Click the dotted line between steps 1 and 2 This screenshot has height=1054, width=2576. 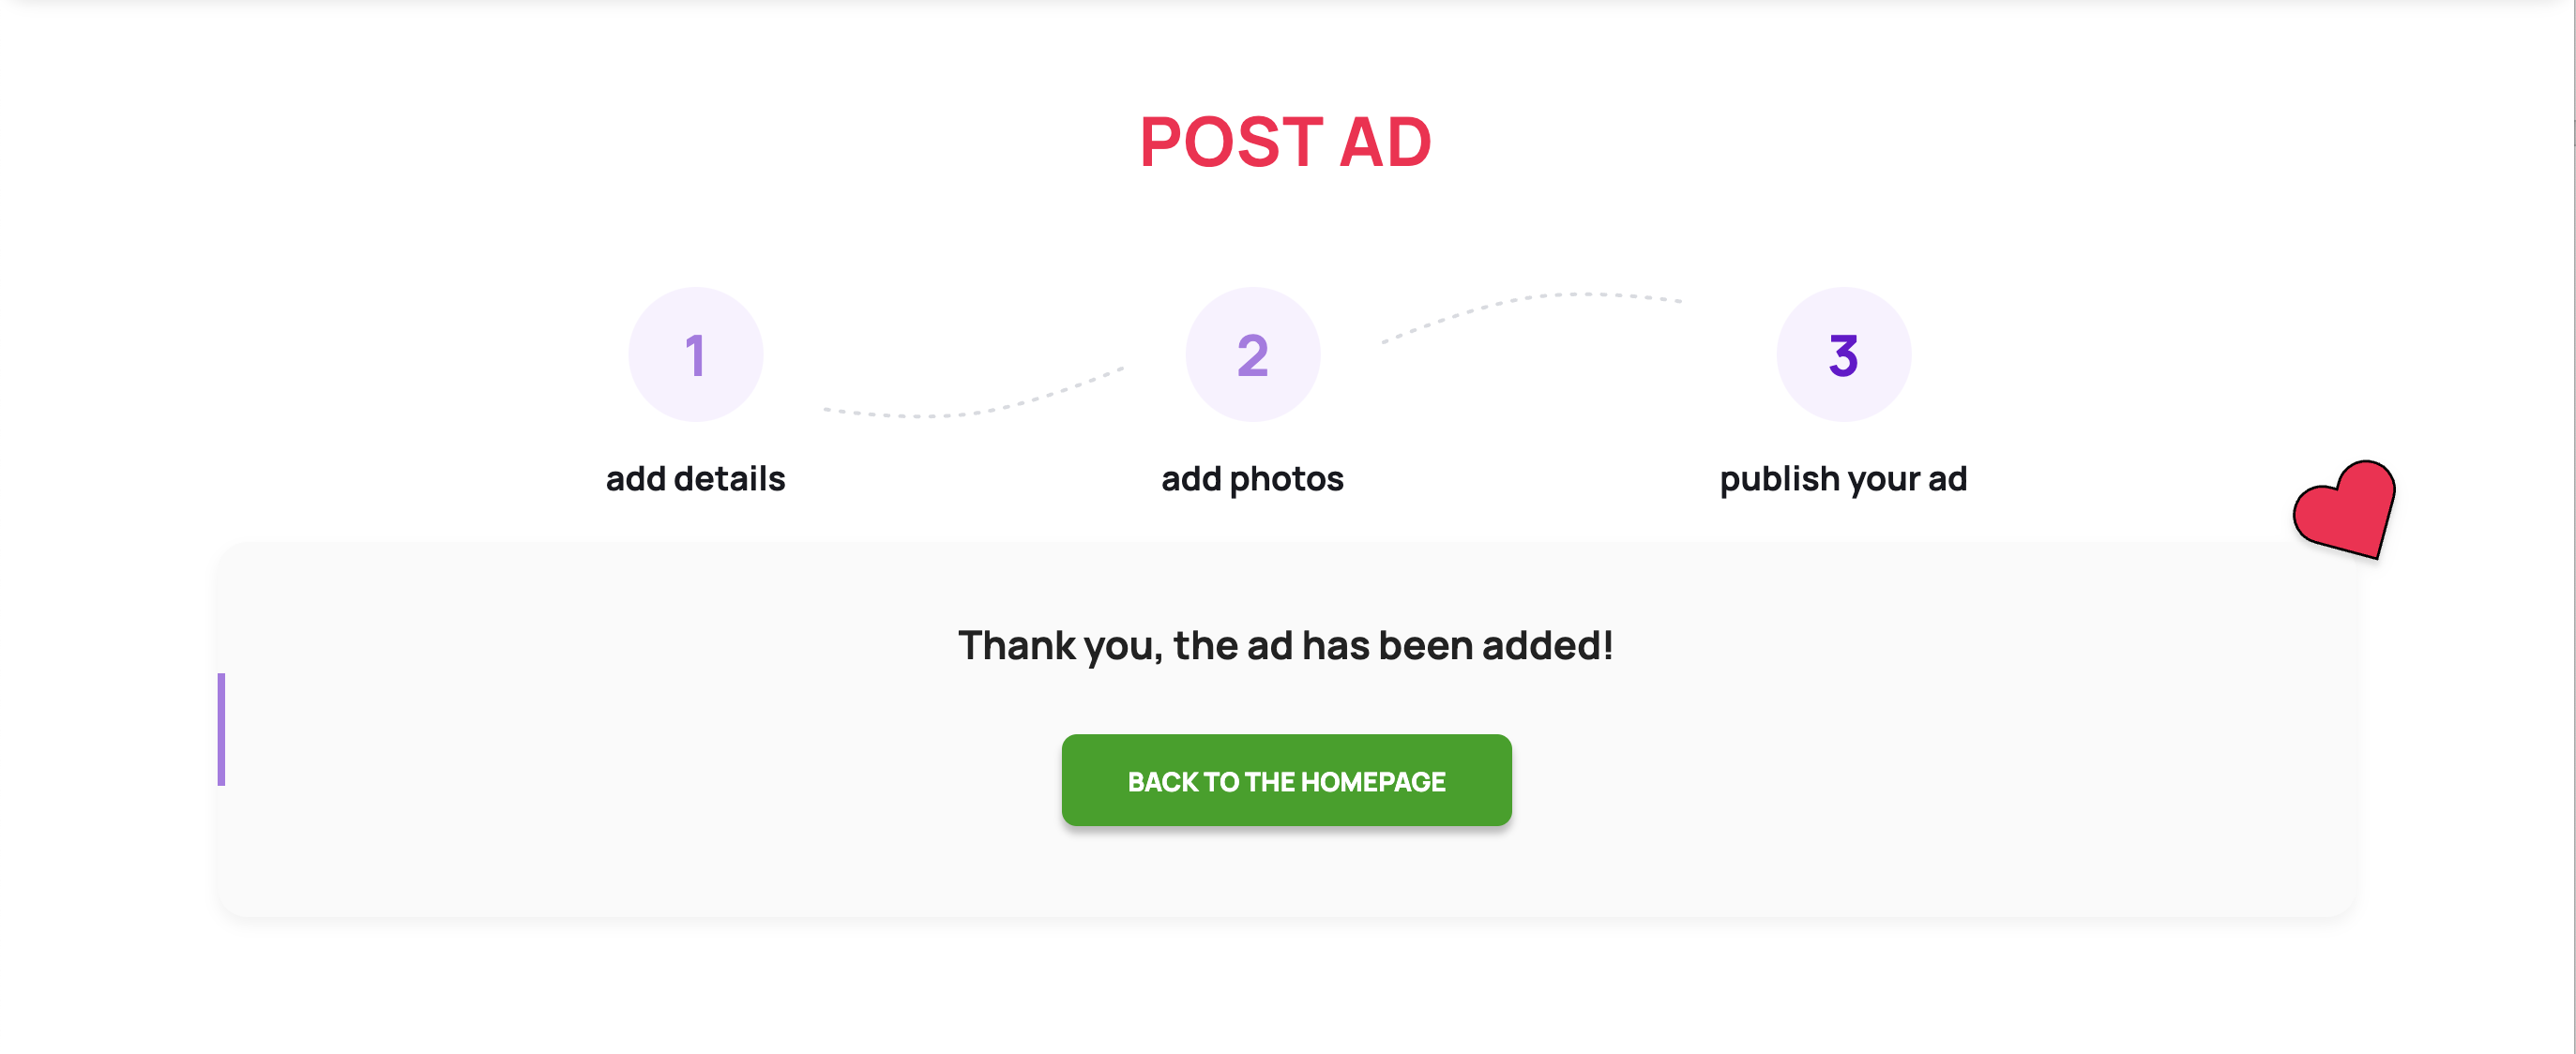(973, 395)
